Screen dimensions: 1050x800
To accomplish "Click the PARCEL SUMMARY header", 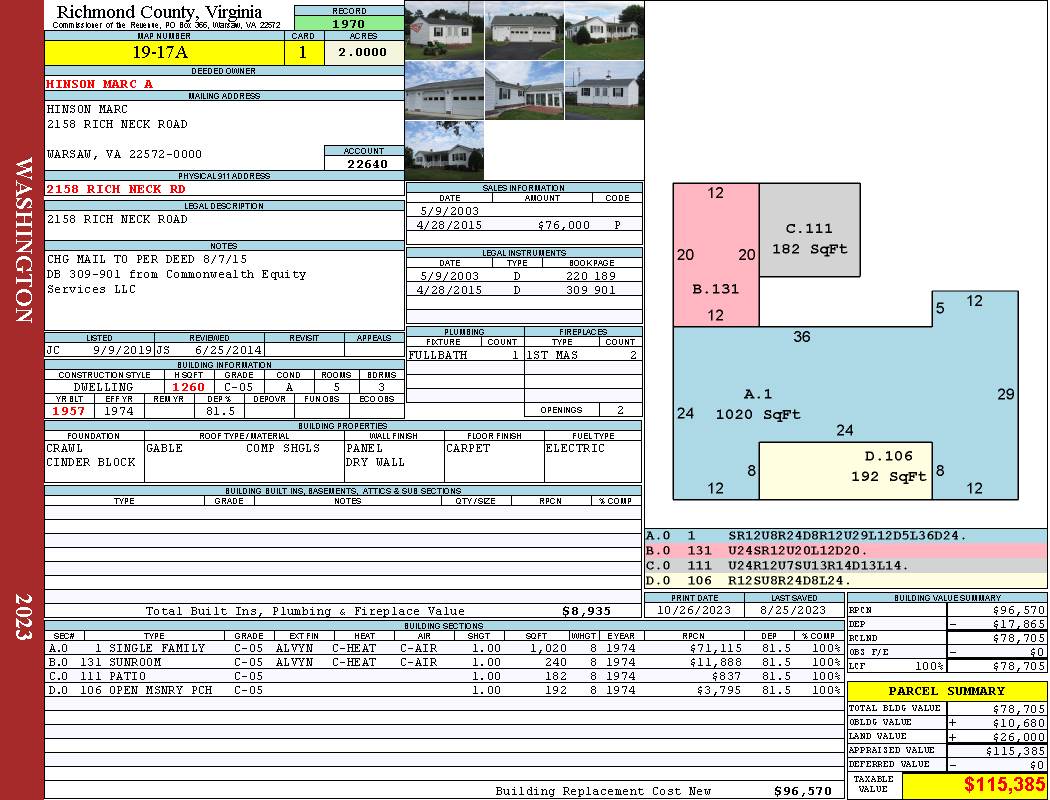I will pos(946,691).
